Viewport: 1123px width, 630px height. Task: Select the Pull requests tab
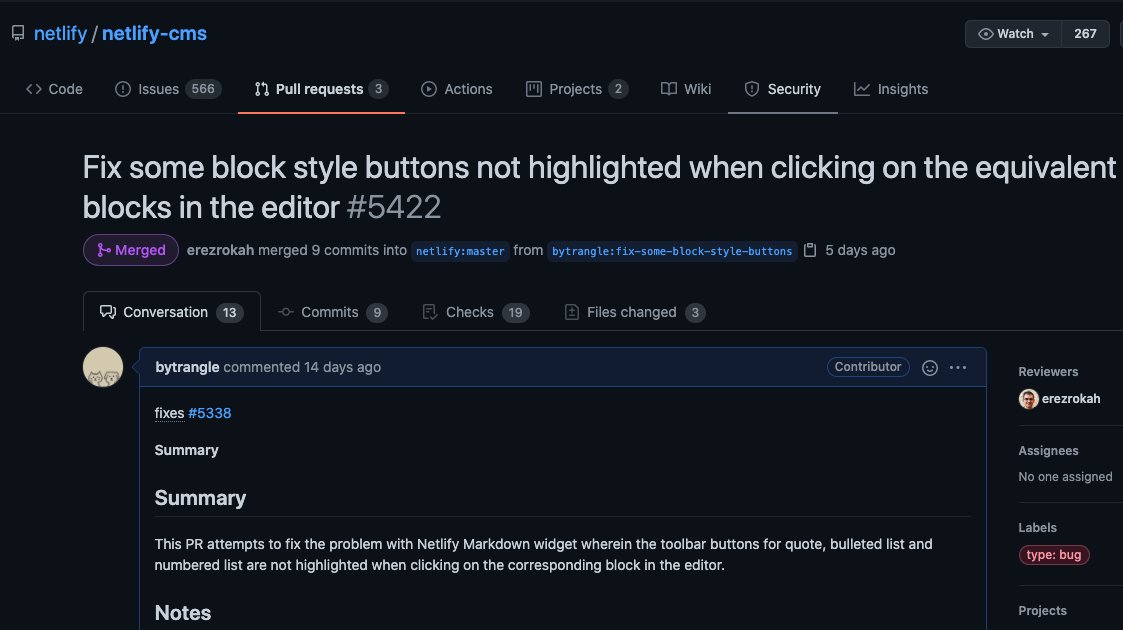click(321, 89)
